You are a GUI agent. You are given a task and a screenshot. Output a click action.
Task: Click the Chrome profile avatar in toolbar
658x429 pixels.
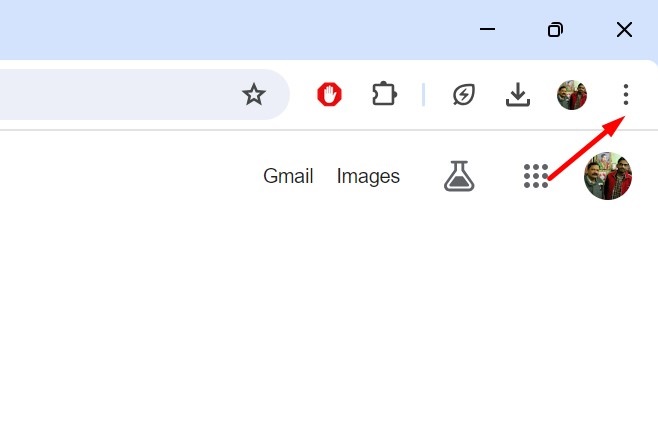coord(572,95)
